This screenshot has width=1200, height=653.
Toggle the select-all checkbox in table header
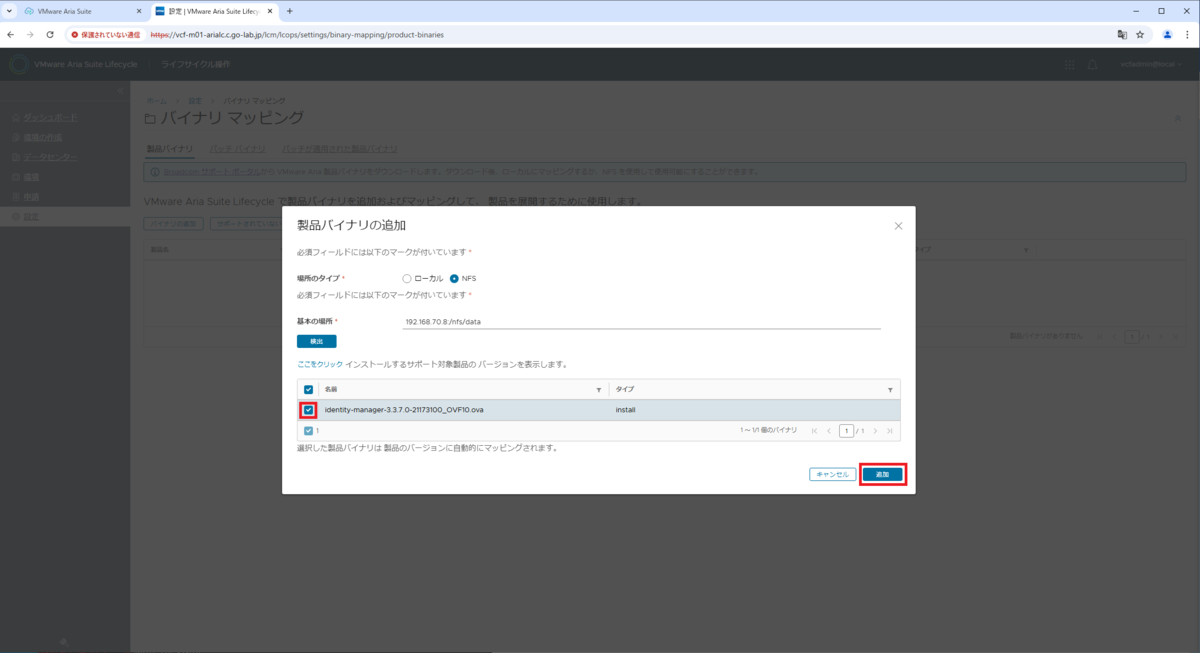(x=309, y=389)
